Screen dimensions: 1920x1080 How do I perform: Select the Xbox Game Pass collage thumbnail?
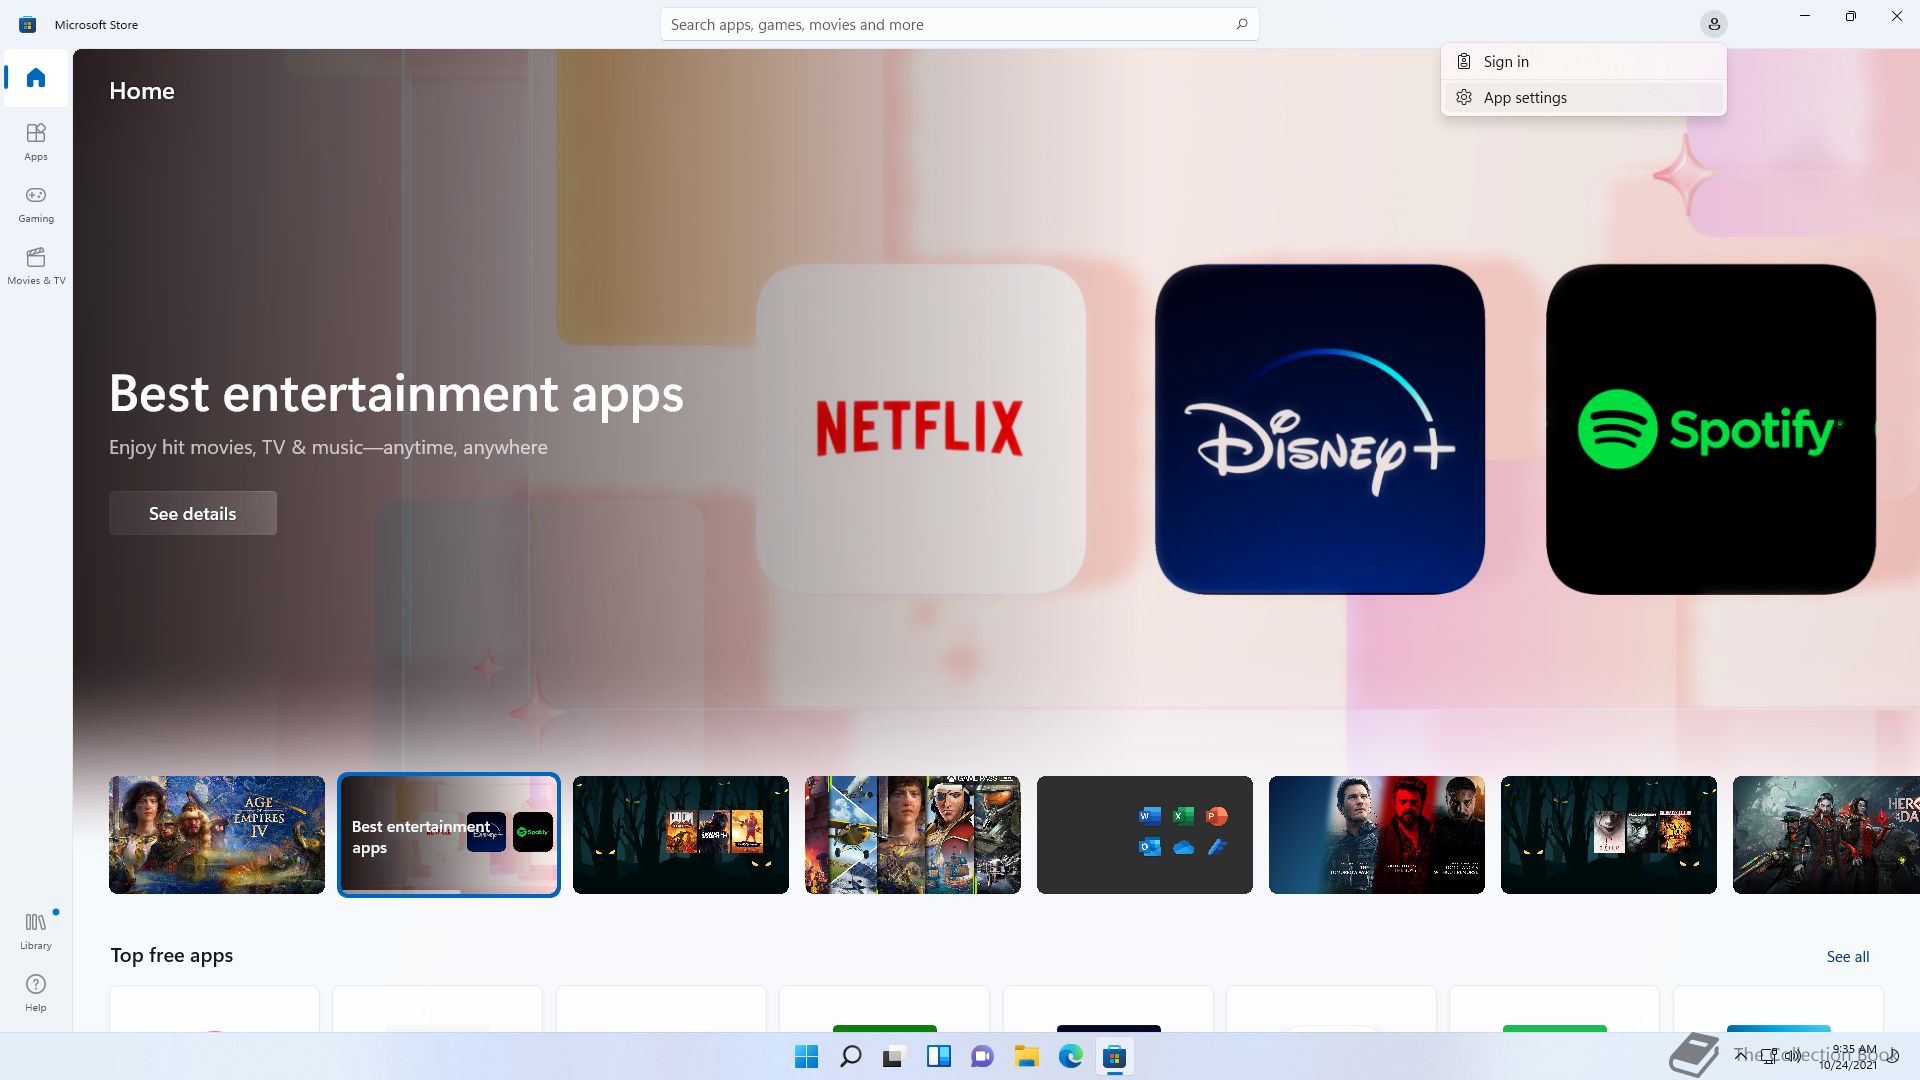click(913, 835)
